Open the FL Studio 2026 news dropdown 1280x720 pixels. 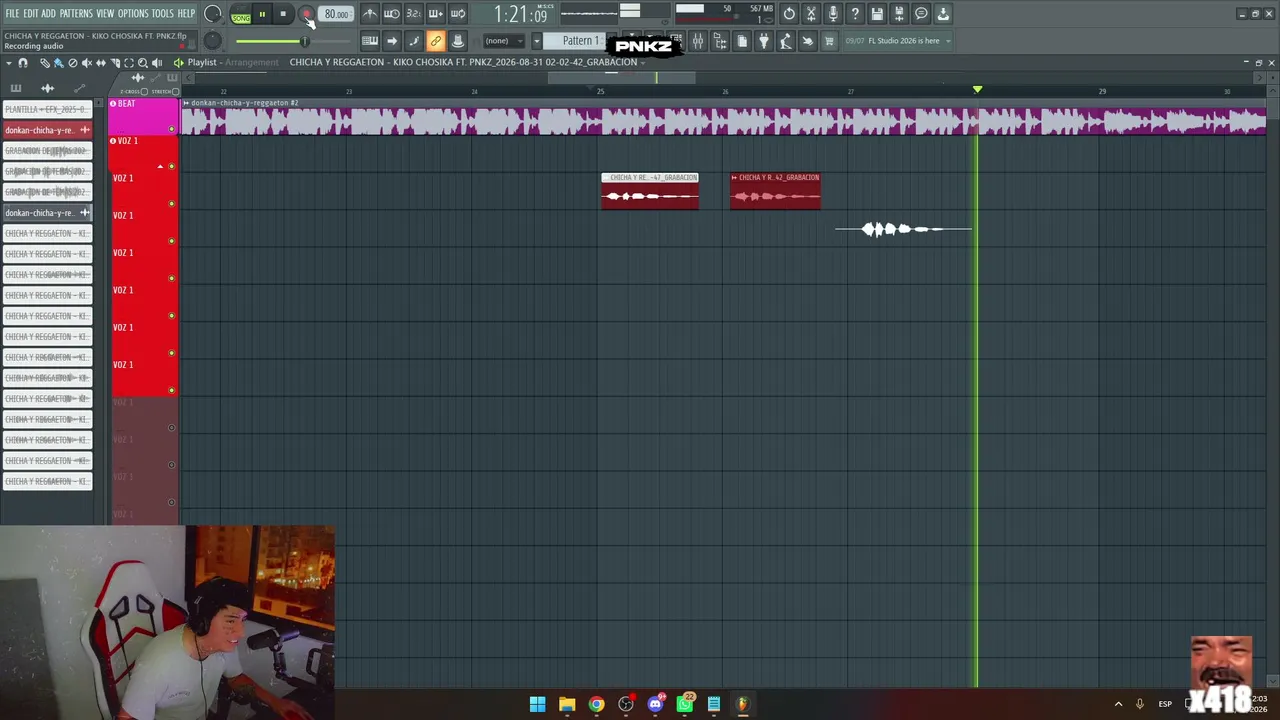898,41
